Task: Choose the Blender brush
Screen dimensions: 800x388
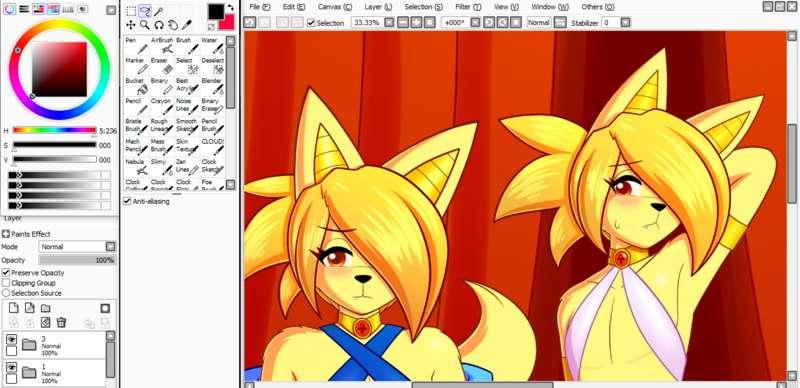Action: coord(212,86)
